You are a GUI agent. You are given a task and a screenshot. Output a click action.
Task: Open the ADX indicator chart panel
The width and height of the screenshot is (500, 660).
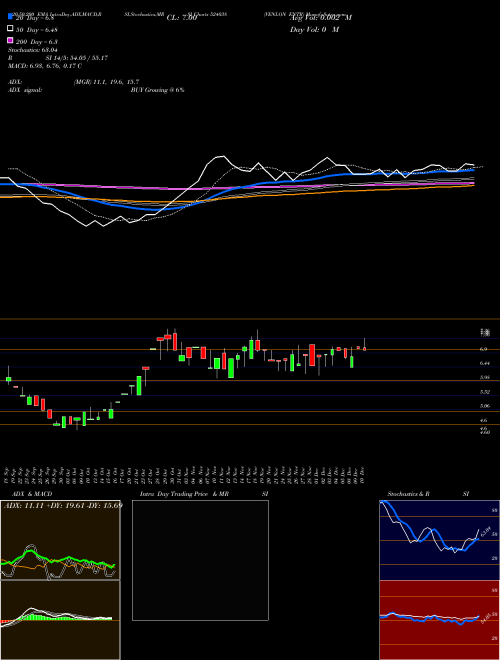pyautogui.click(x=60, y=540)
